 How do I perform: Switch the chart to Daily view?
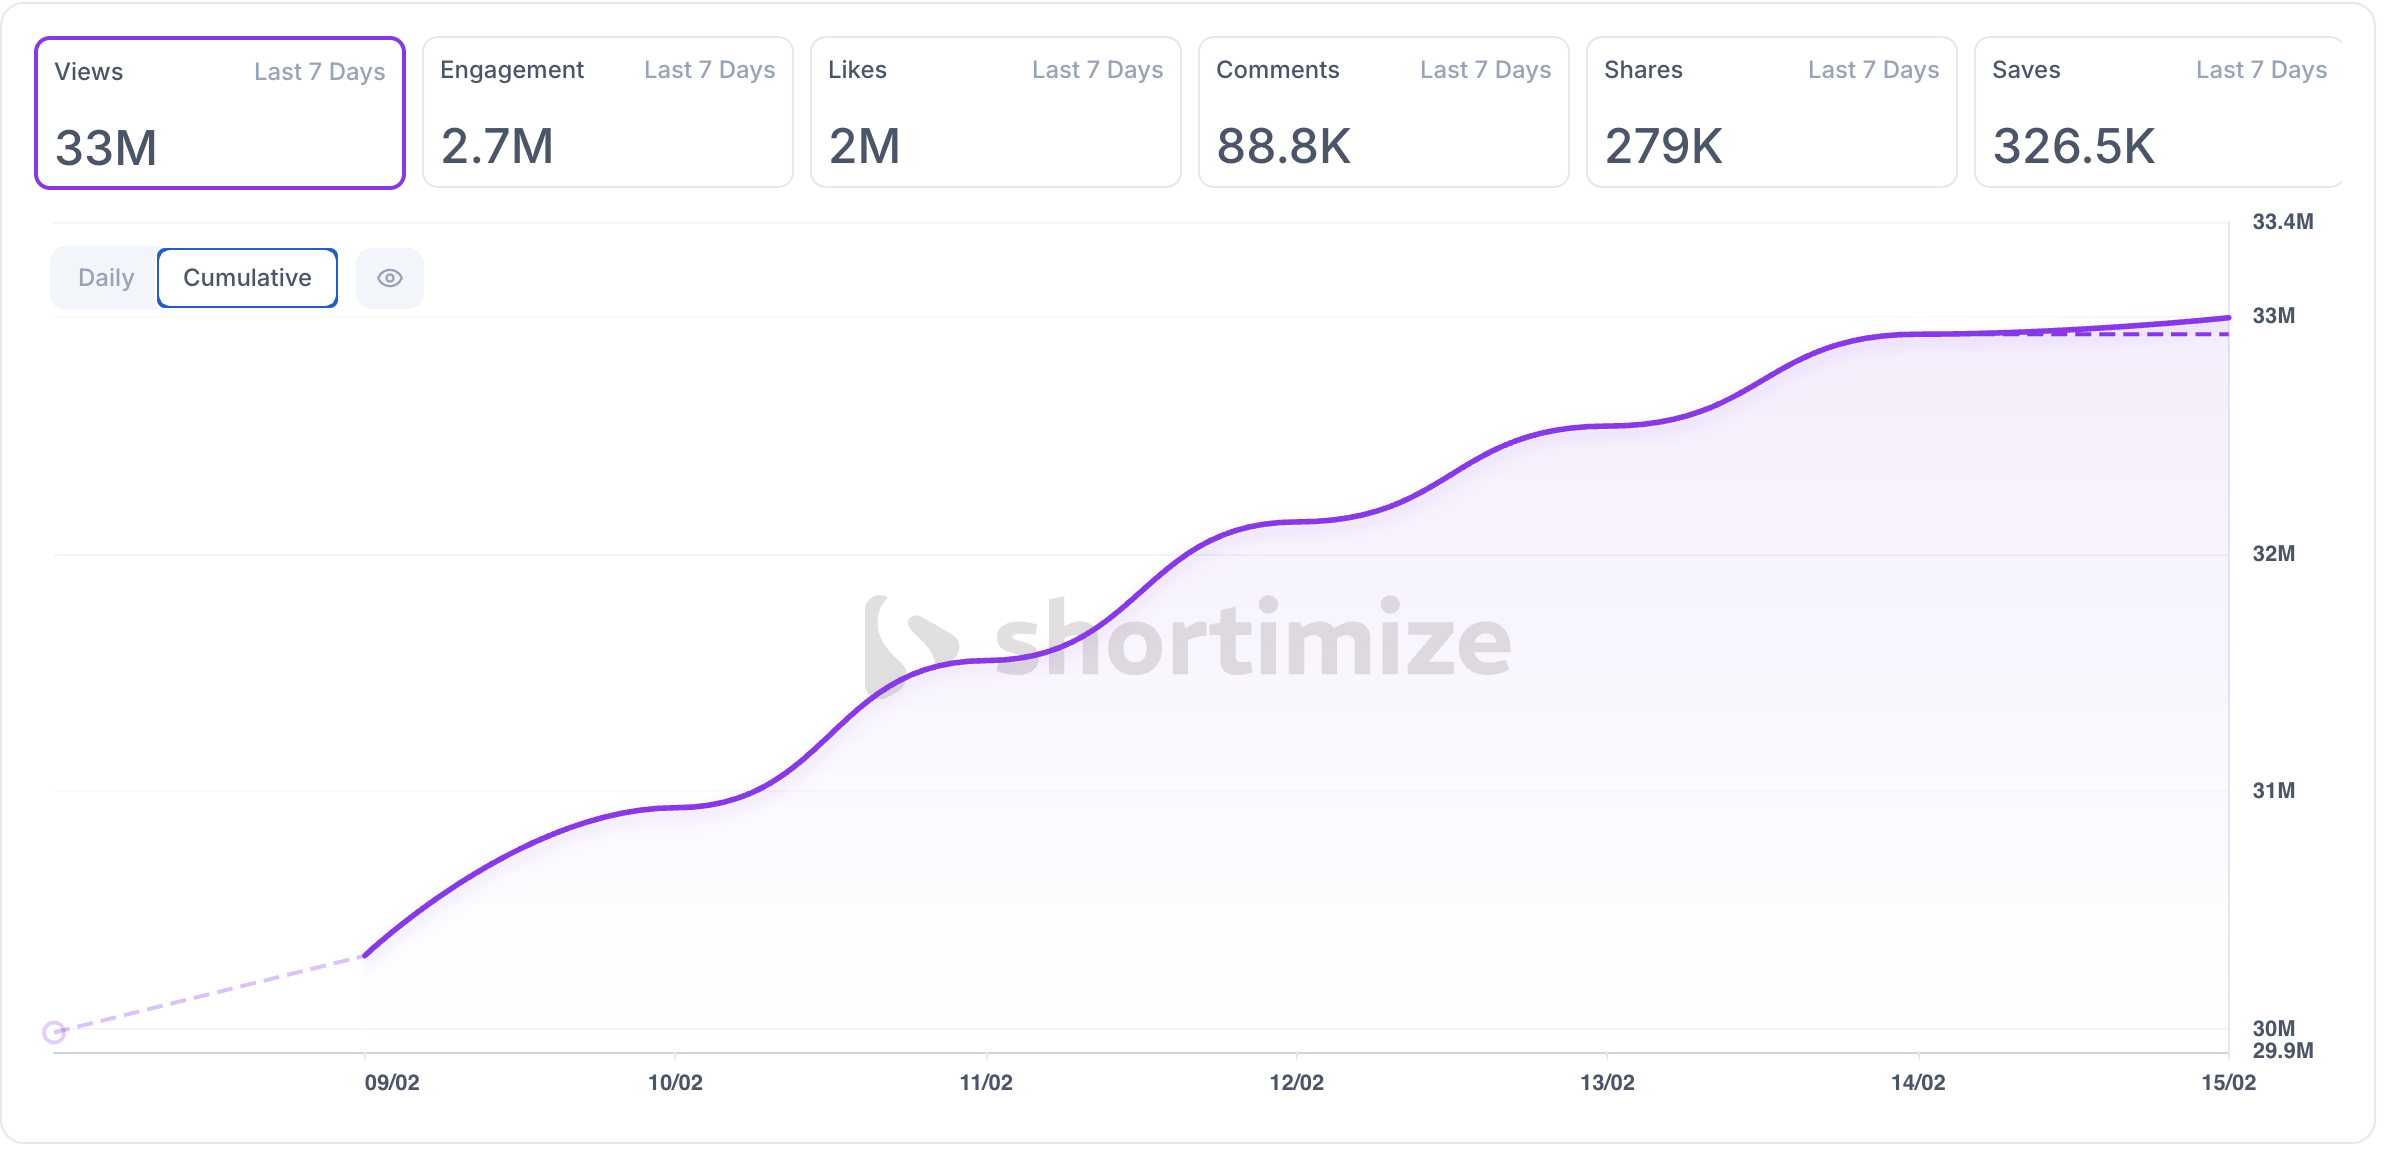[105, 278]
